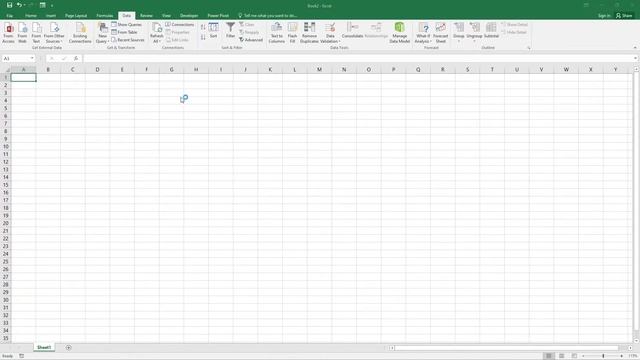640x360 pixels.
Task: Switch to the Page Layout tab
Action: pos(76,16)
